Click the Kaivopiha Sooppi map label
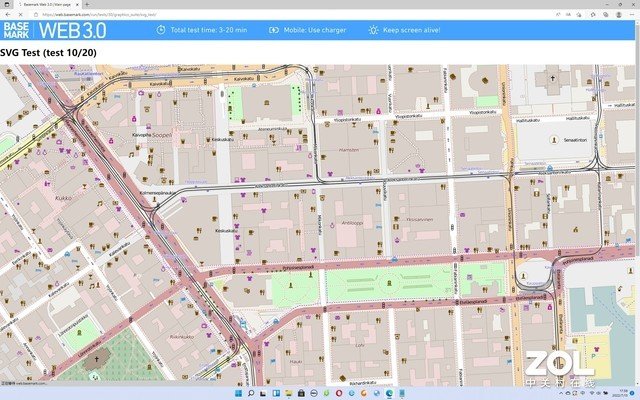This screenshot has height=400, width=640. click(x=152, y=135)
